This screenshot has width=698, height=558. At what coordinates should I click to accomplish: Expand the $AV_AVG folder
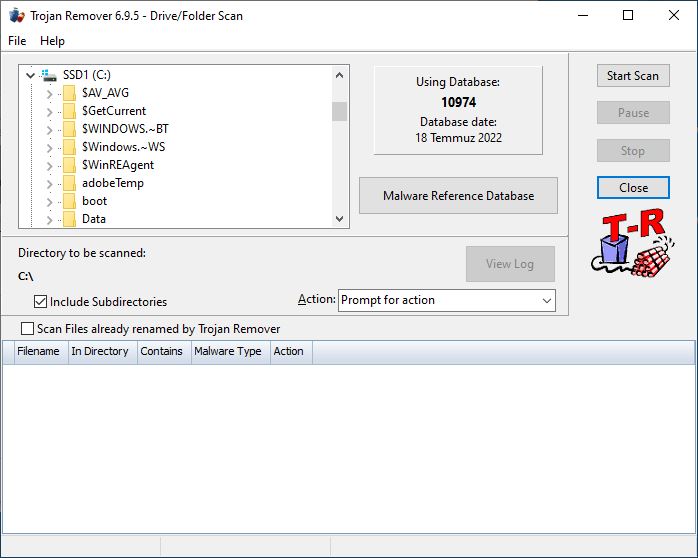49,94
